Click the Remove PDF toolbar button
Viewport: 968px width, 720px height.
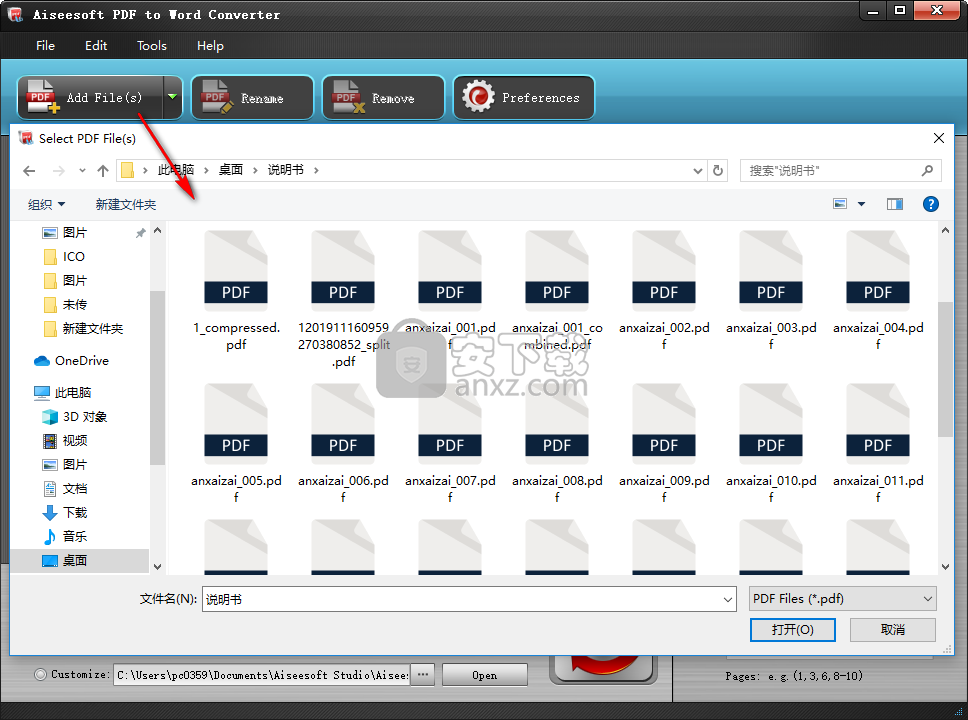(x=383, y=98)
